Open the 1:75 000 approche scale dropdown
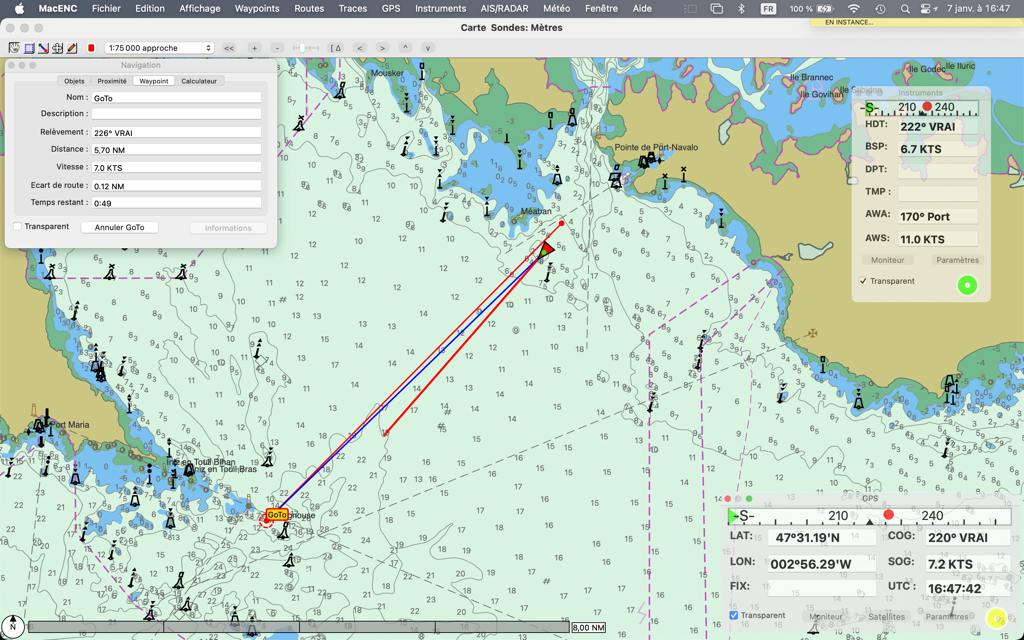Viewport: 1024px width, 640px height. click(160, 48)
